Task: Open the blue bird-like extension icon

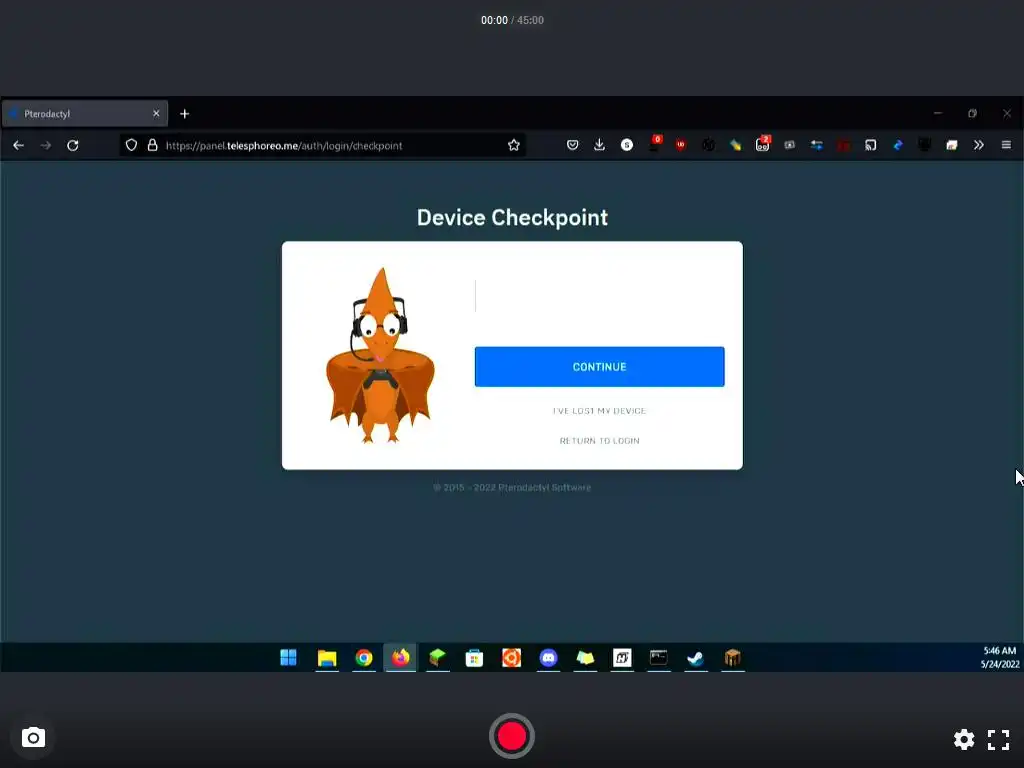Action: click(x=898, y=145)
